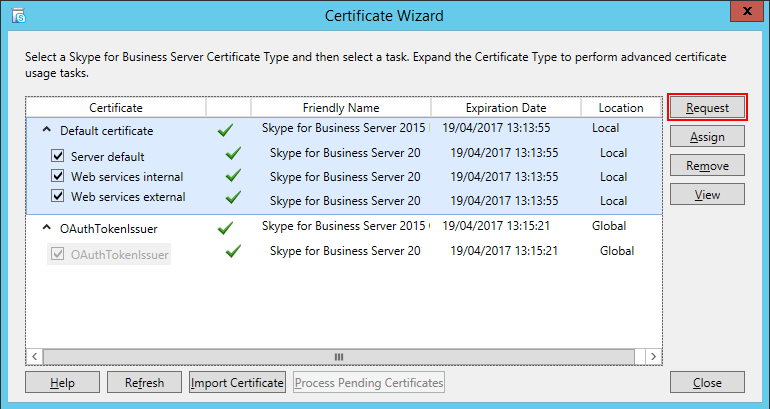Click green checkmark beside Server default
Viewport: 770px width, 409px height.
click(x=233, y=153)
